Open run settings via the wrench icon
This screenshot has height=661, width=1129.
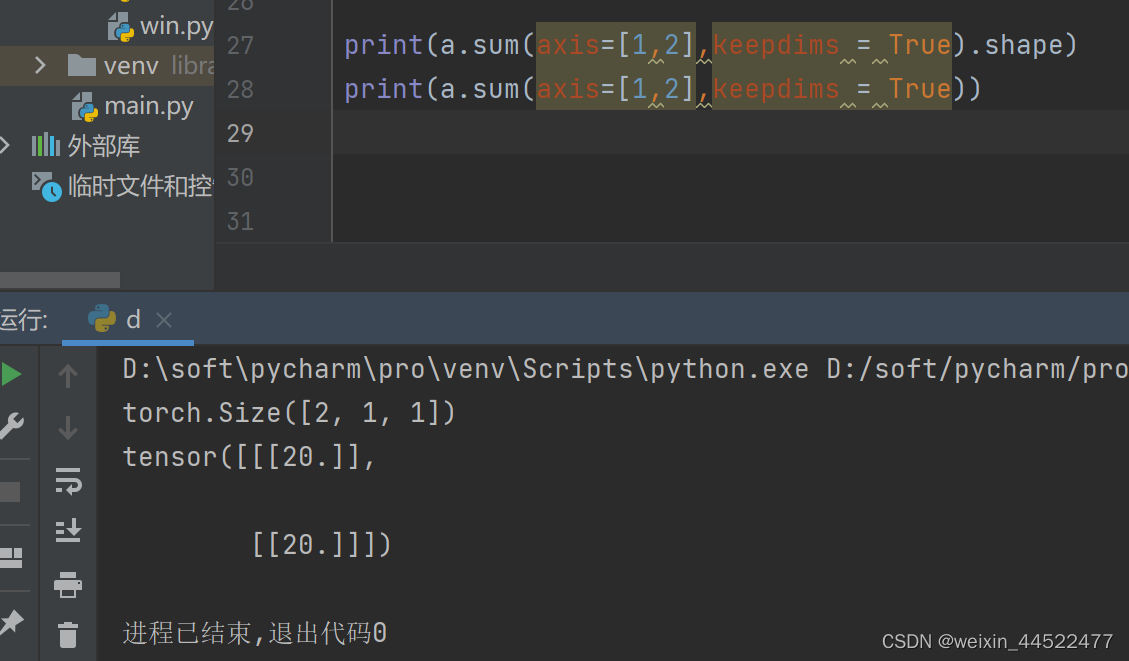10,426
